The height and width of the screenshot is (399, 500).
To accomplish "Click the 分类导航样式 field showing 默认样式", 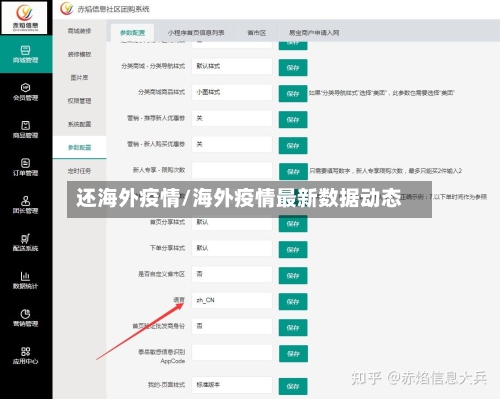I will [232, 66].
